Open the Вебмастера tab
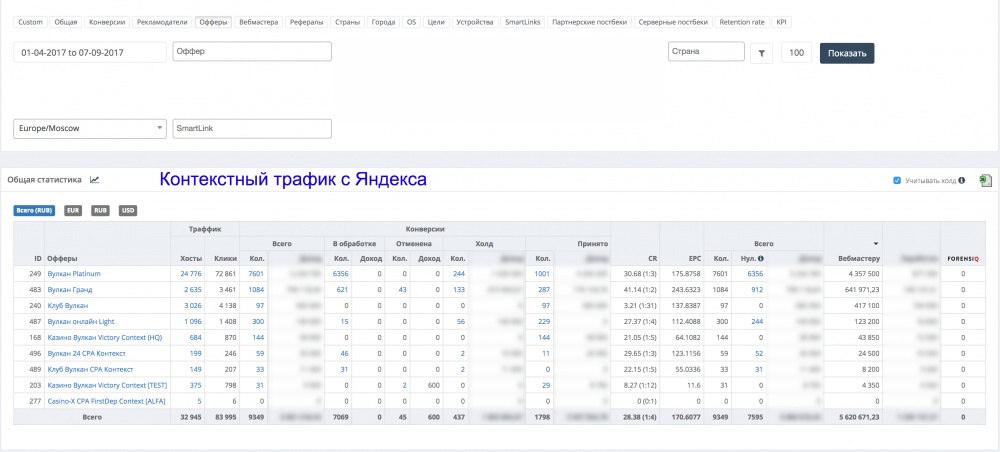This screenshot has width=1000, height=452. (x=258, y=22)
